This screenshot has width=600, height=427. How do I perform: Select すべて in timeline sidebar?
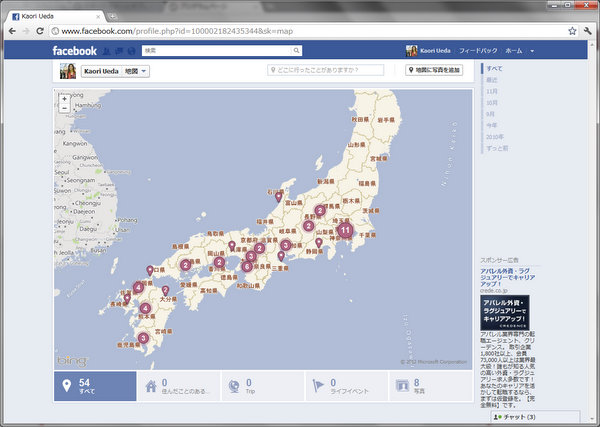click(494, 68)
